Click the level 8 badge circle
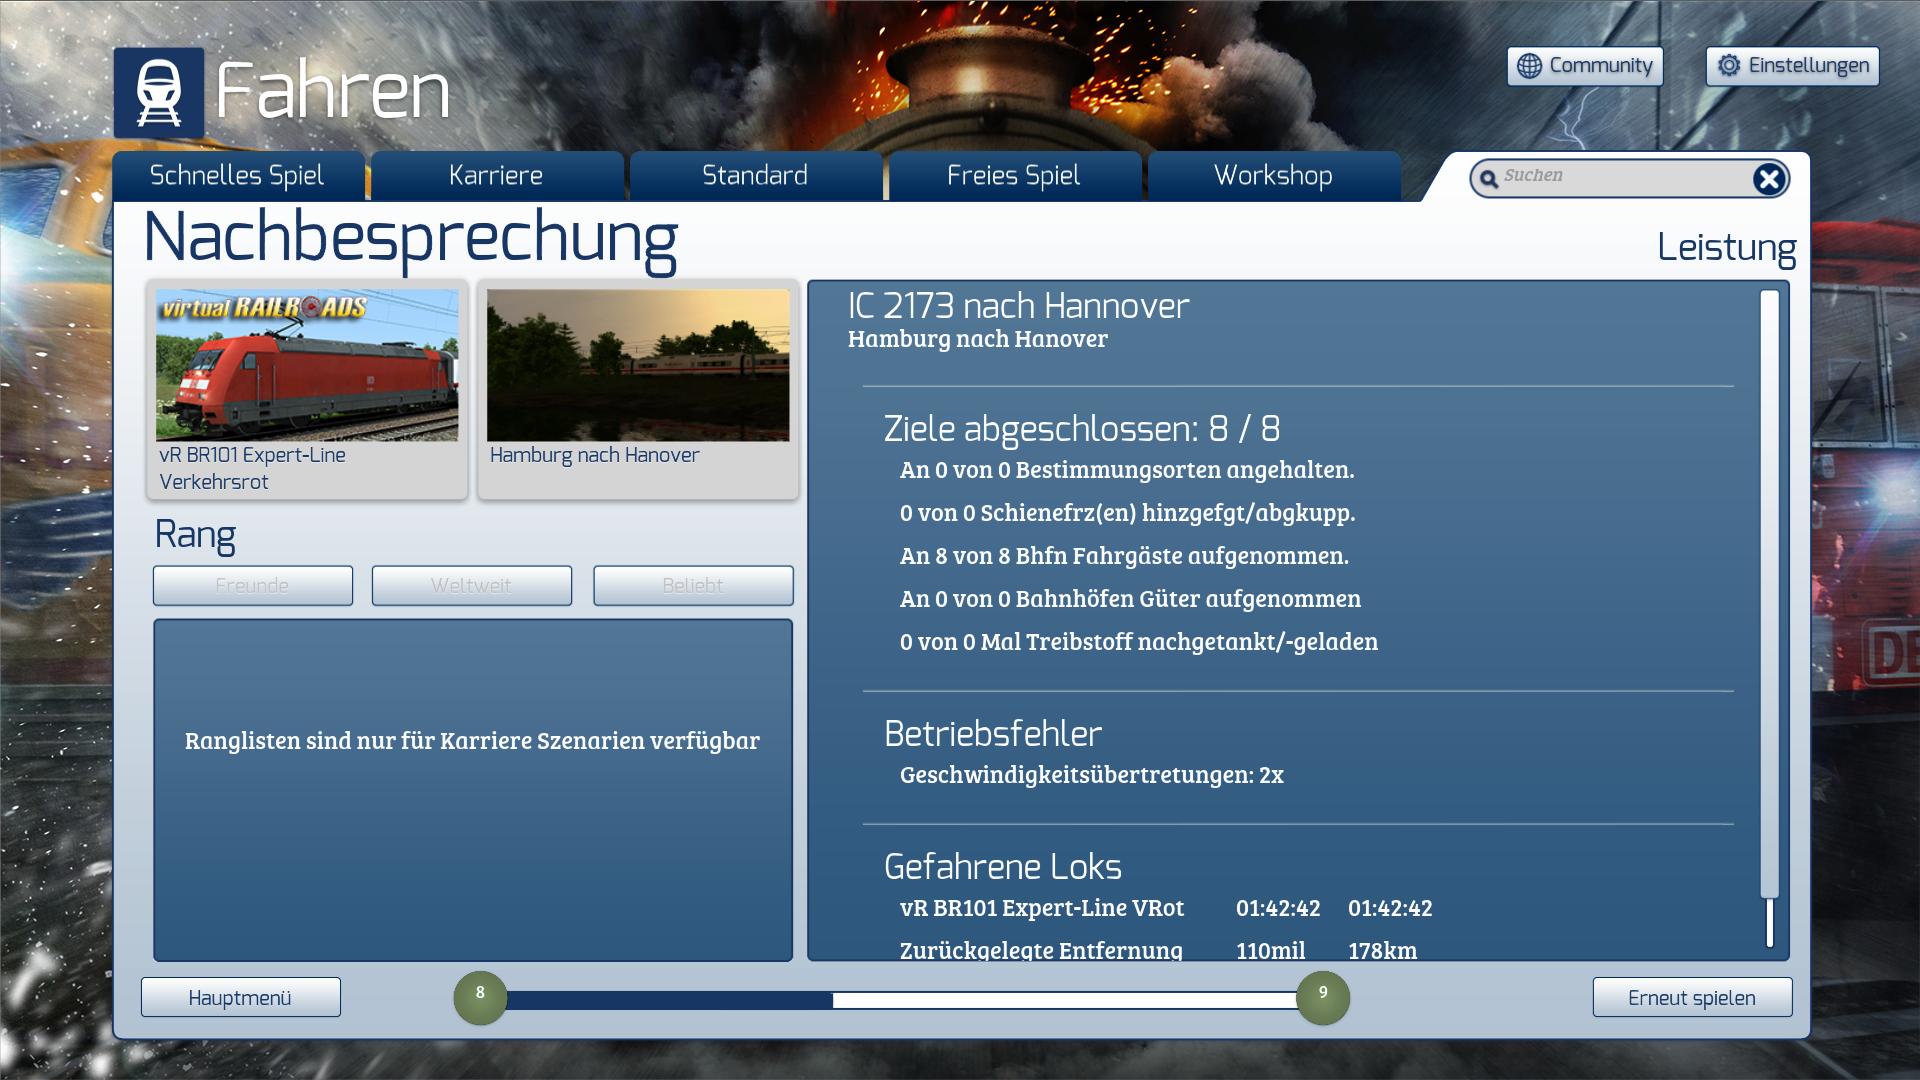This screenshot has height=1080, width=1920. (x=480, y=997)
